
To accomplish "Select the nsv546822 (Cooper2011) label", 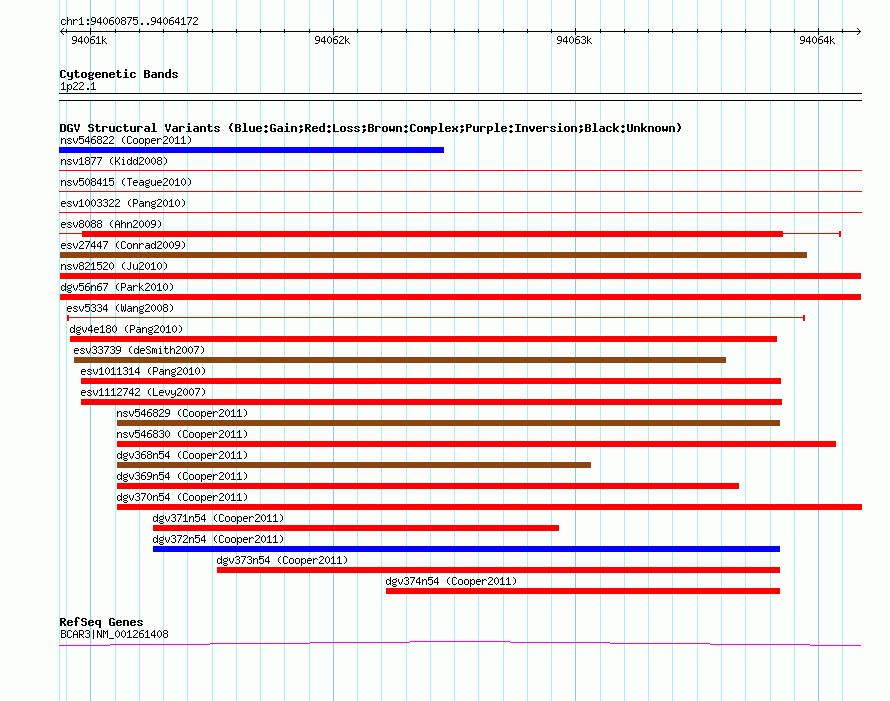I will 126,140.
